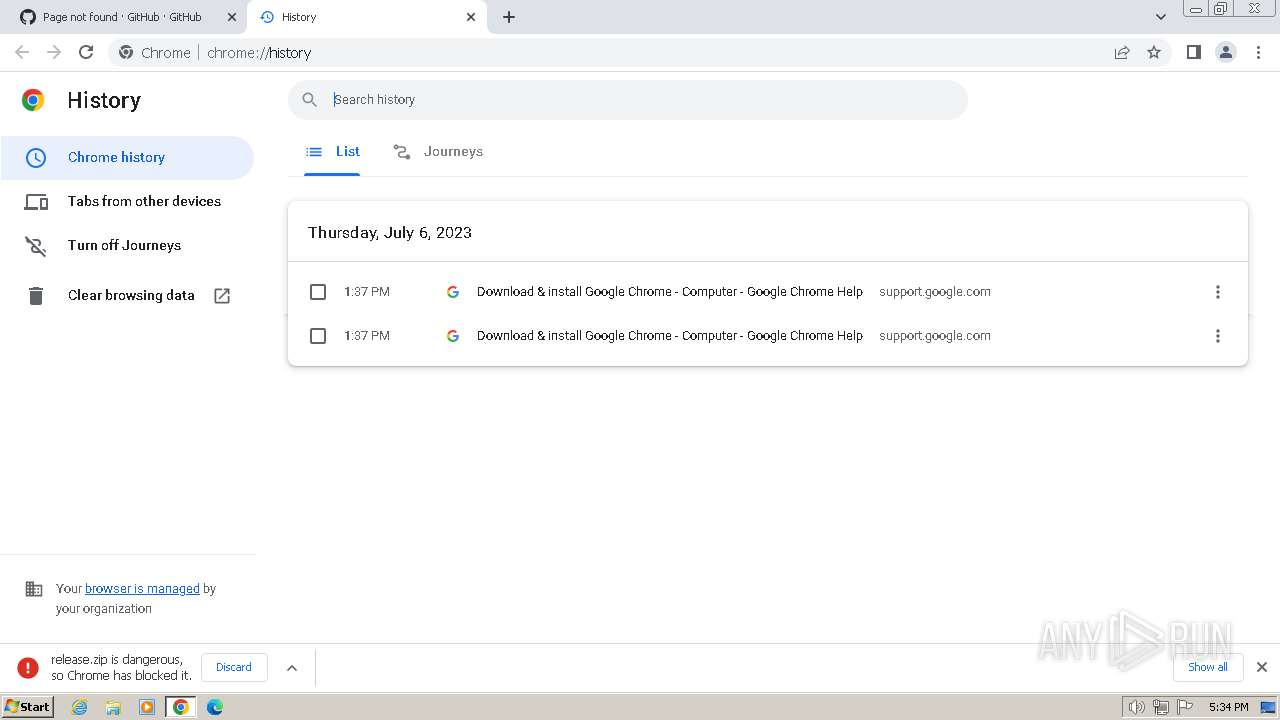
Task: Open the media player from the taskbar
Action: pyautogui.click(x=147, y=707)
